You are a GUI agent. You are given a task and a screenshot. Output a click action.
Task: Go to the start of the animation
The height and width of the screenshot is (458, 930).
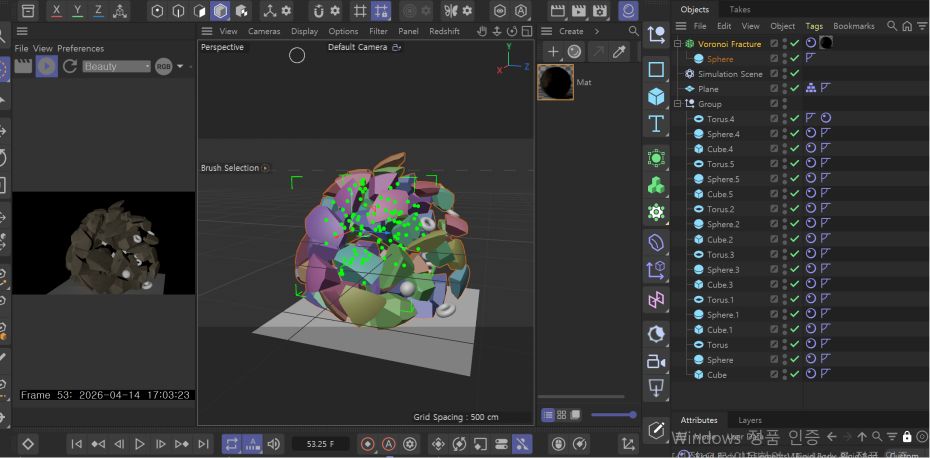(x=77, y=443)
